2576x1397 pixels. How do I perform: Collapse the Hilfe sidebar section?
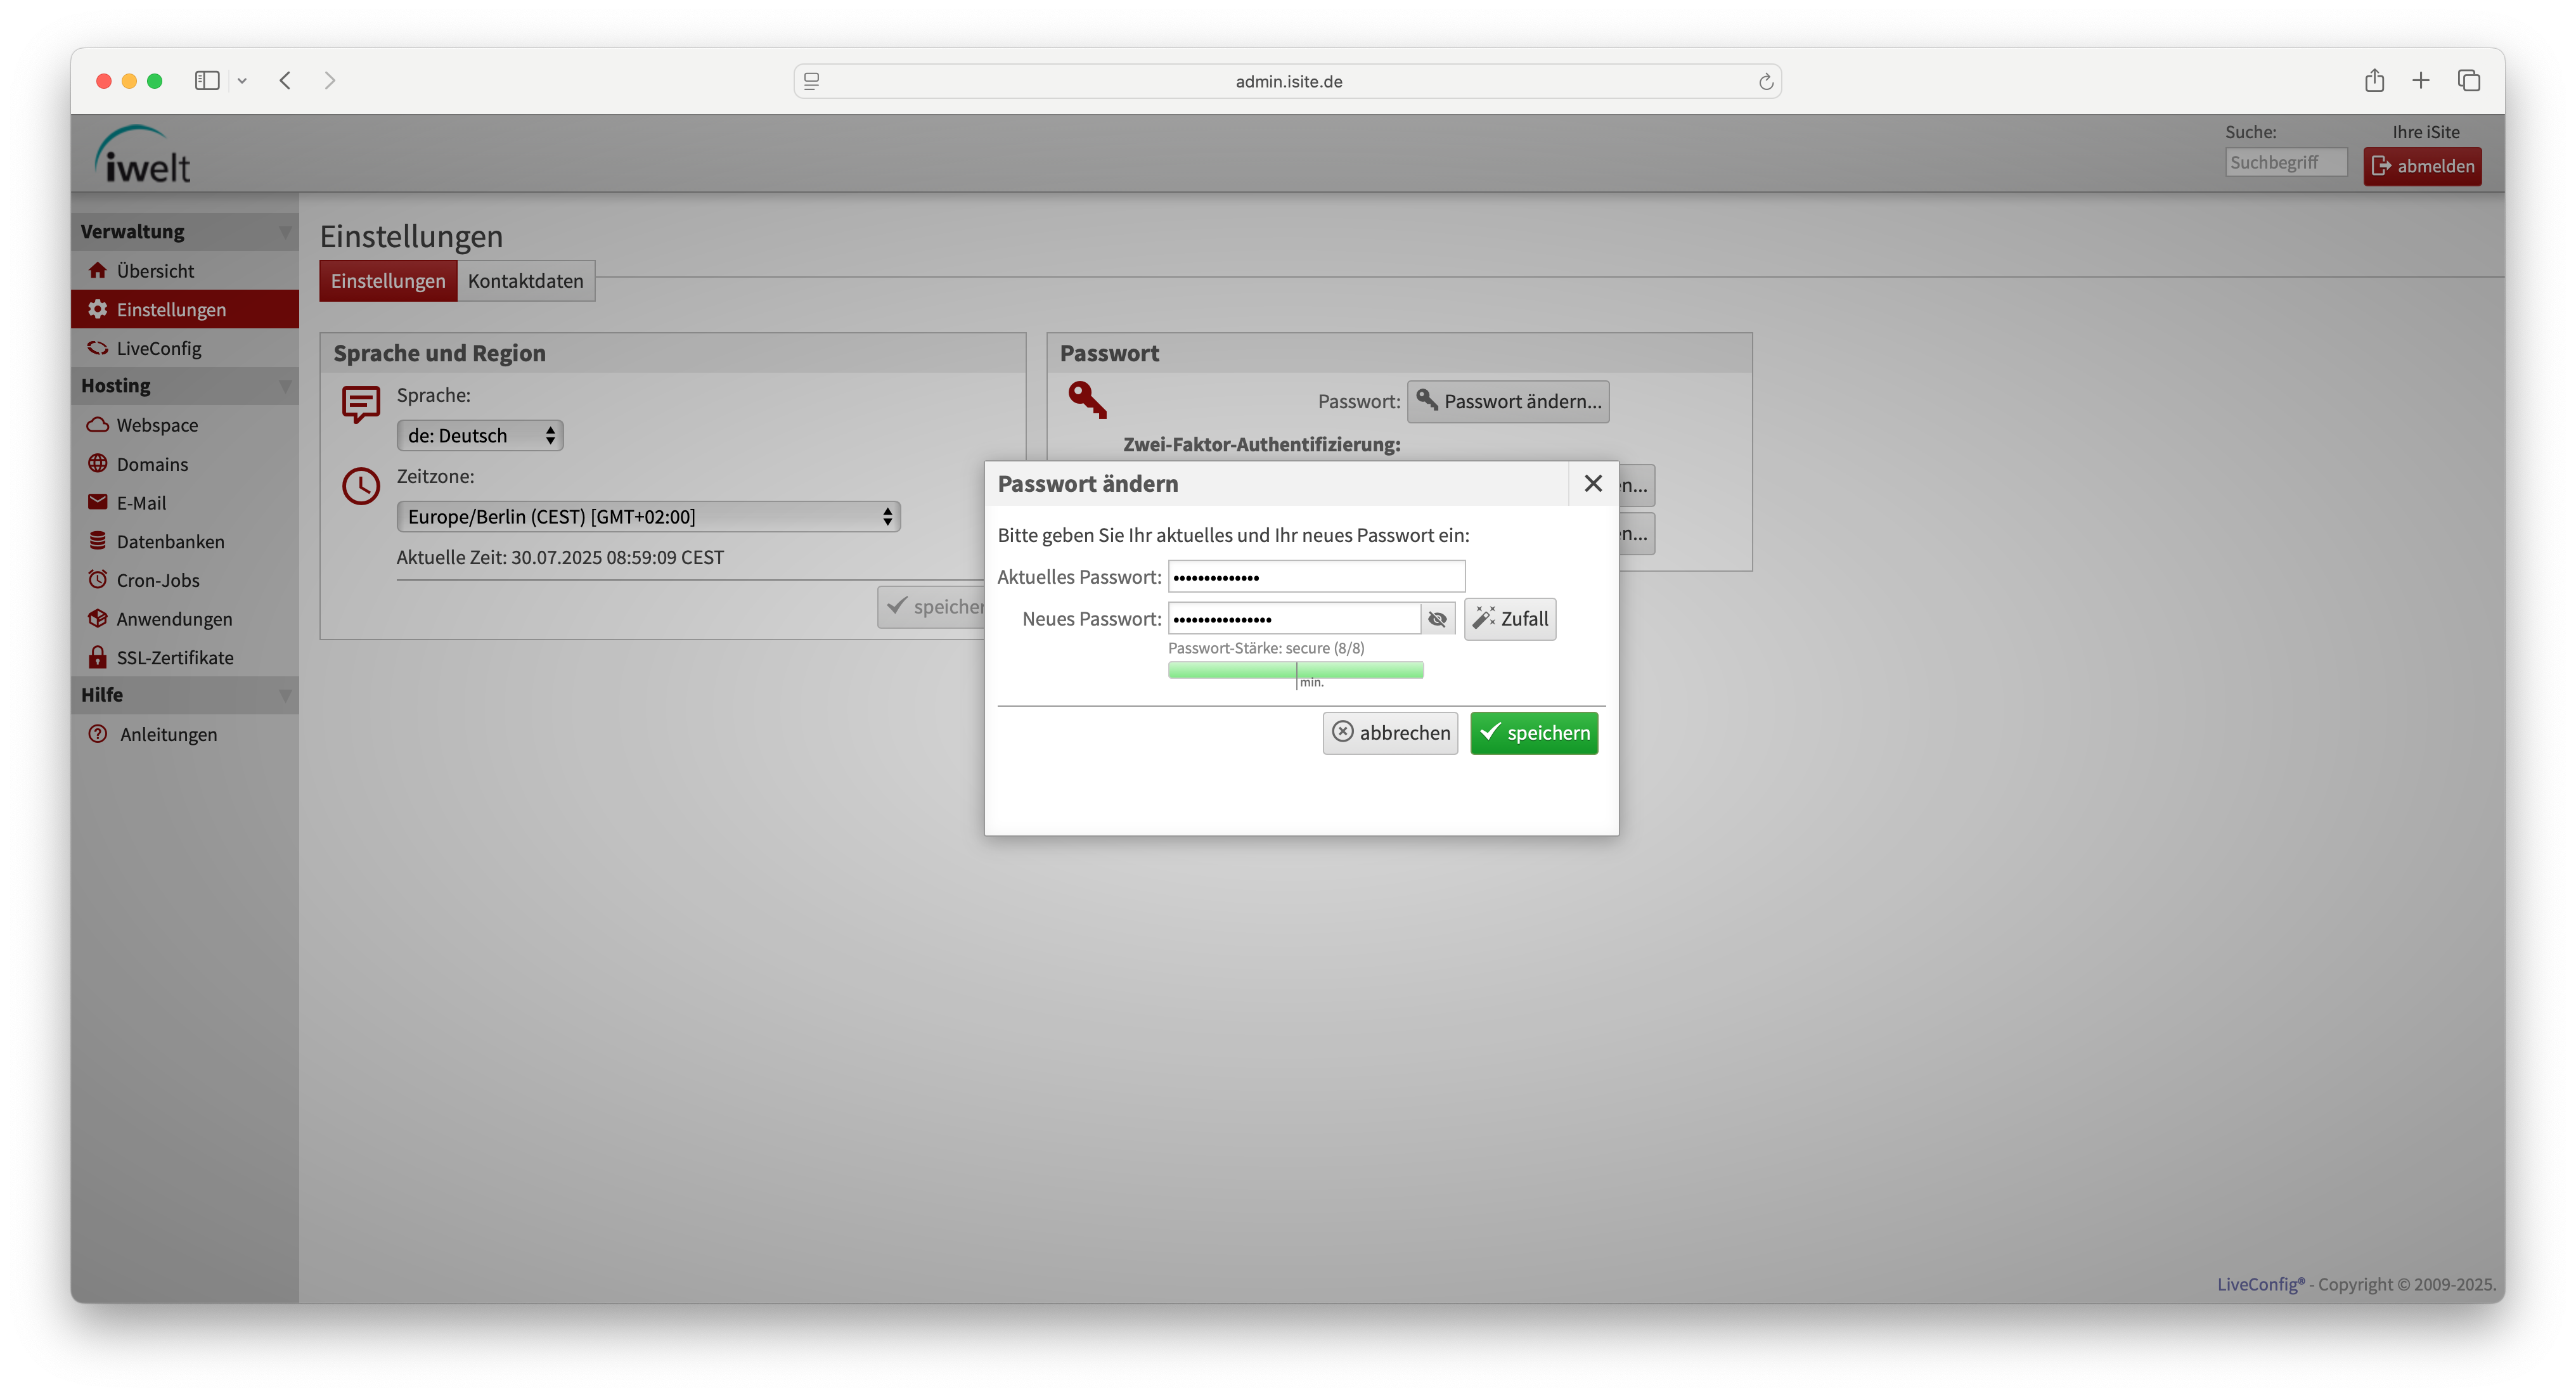coord(285,695)
